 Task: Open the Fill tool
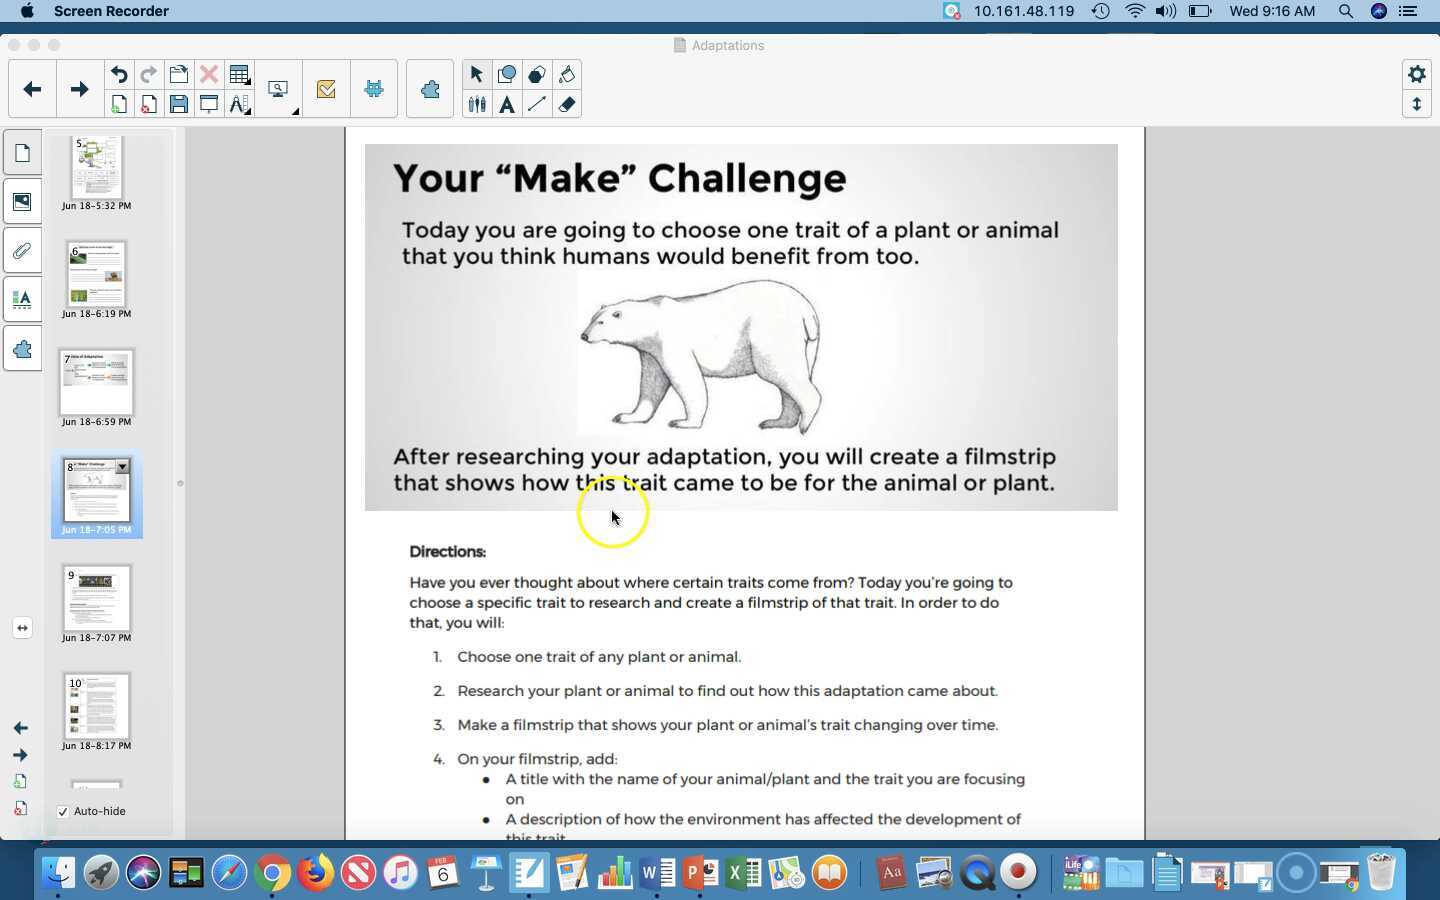tap(567, 74)
